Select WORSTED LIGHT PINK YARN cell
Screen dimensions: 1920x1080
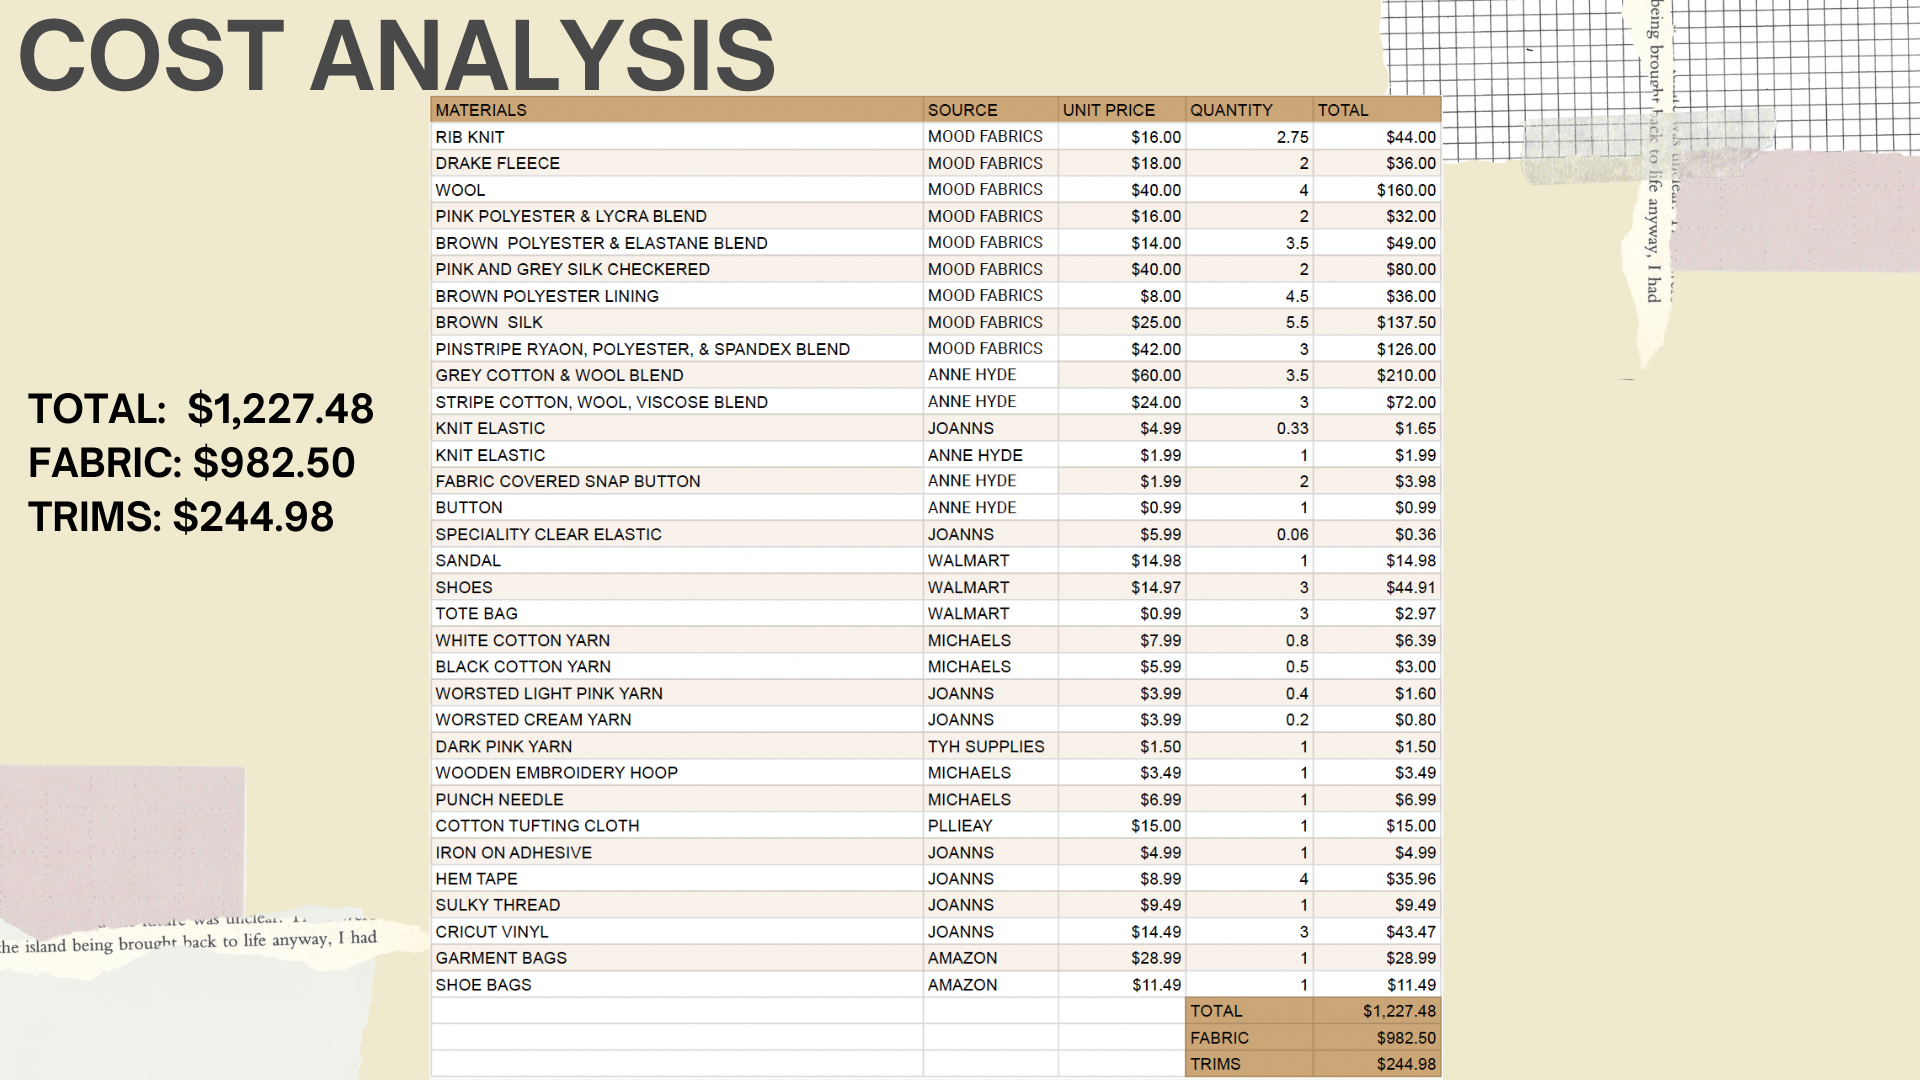click(677, 693)
